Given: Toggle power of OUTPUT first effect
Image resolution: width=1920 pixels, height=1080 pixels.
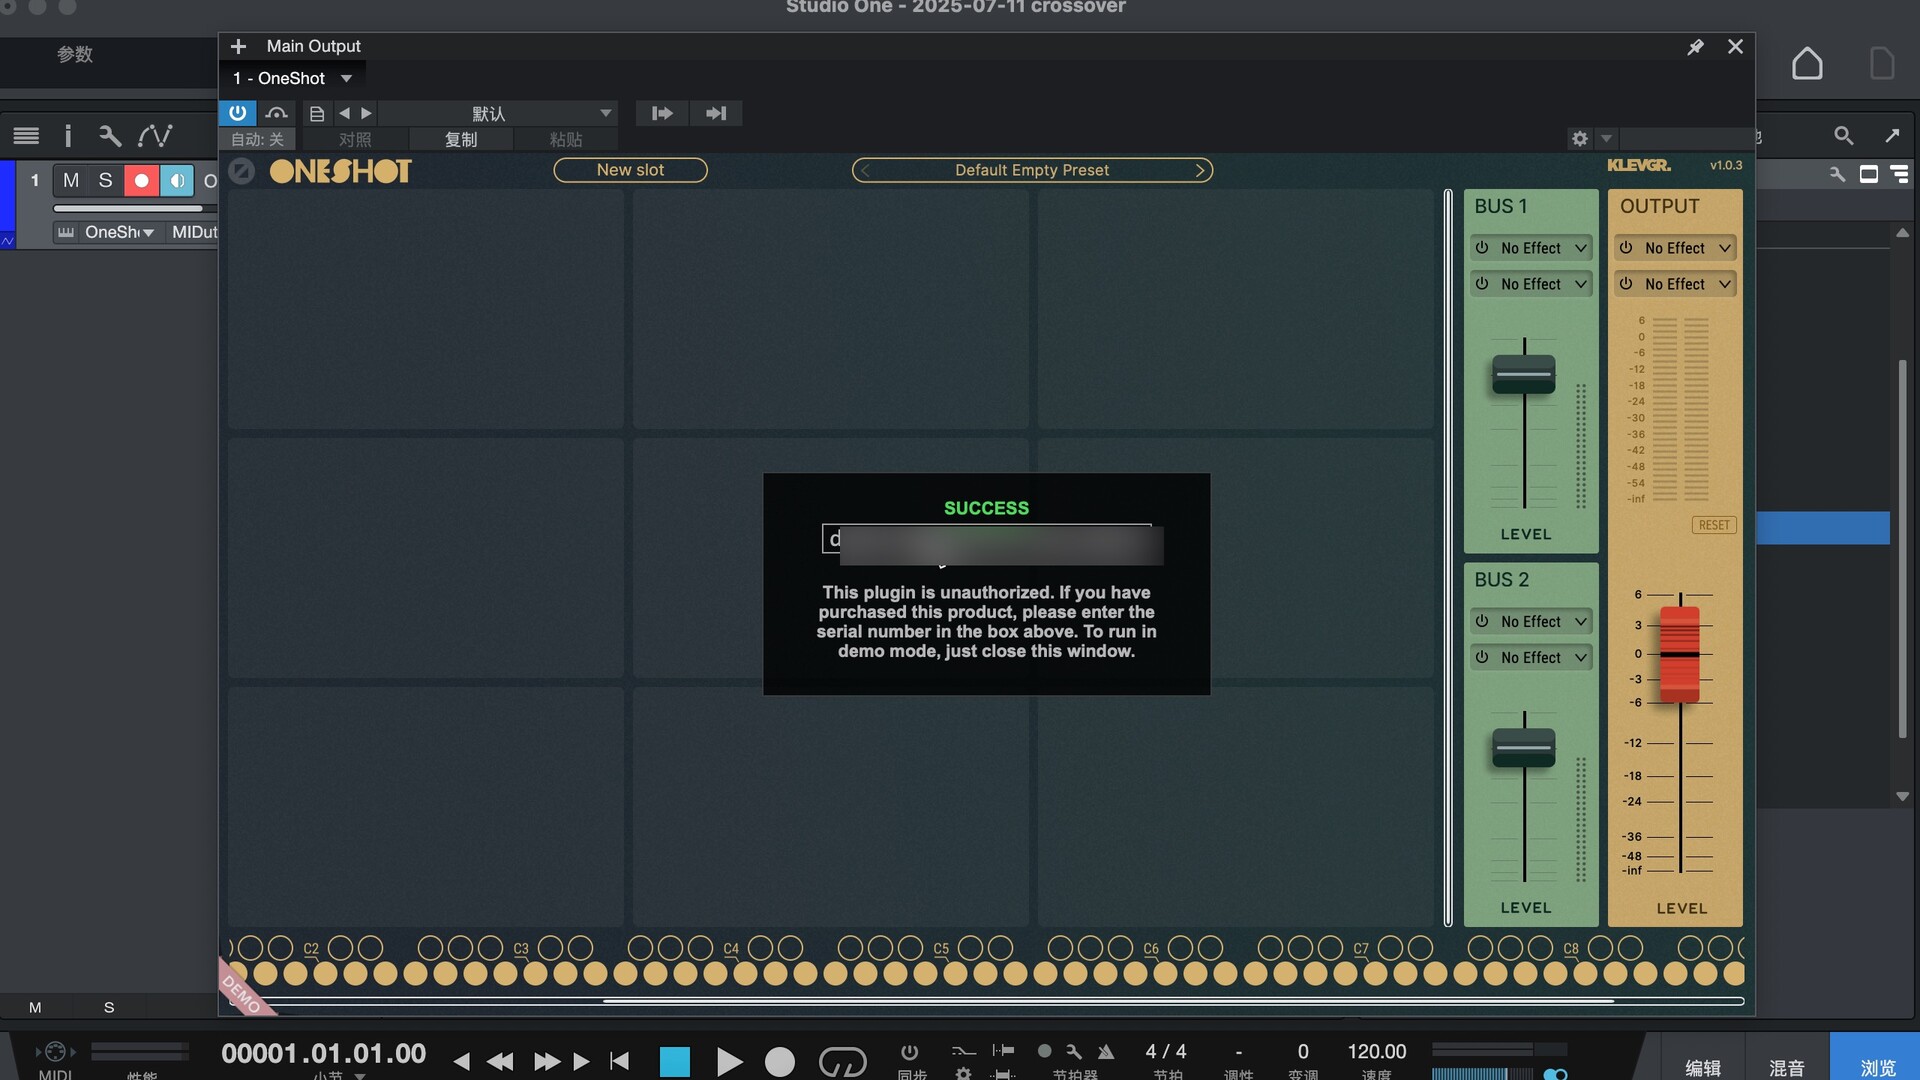Looking at the screenshot, I should click(1626, 248).
